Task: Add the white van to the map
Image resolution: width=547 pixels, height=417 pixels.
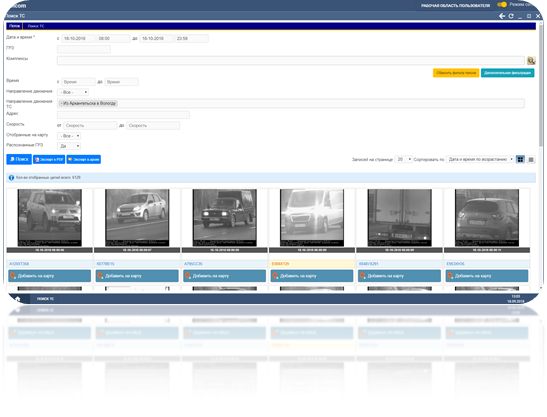Action: [x=312, y=276]
